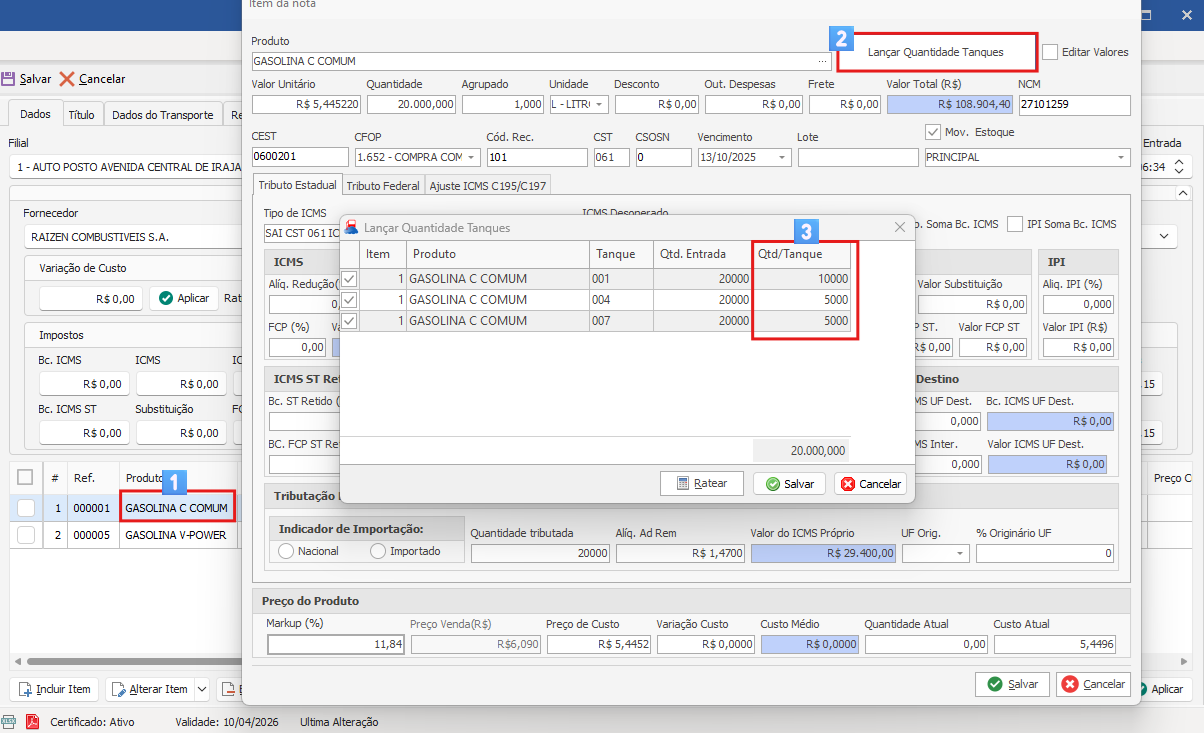Click the purple floppy disk save icon

8,78
